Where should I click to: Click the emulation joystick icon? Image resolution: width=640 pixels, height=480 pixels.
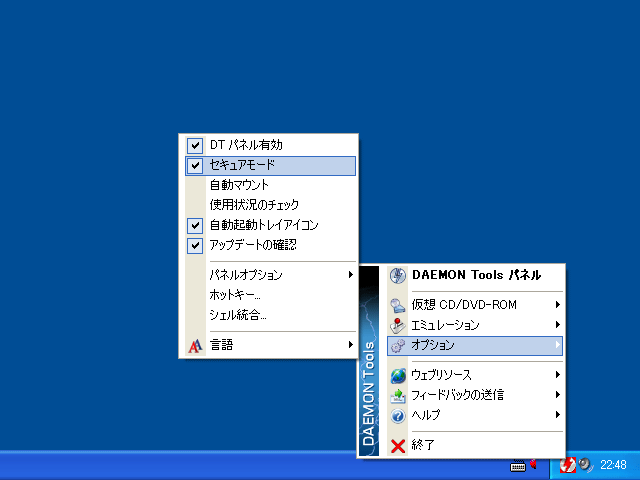point(398,325)
